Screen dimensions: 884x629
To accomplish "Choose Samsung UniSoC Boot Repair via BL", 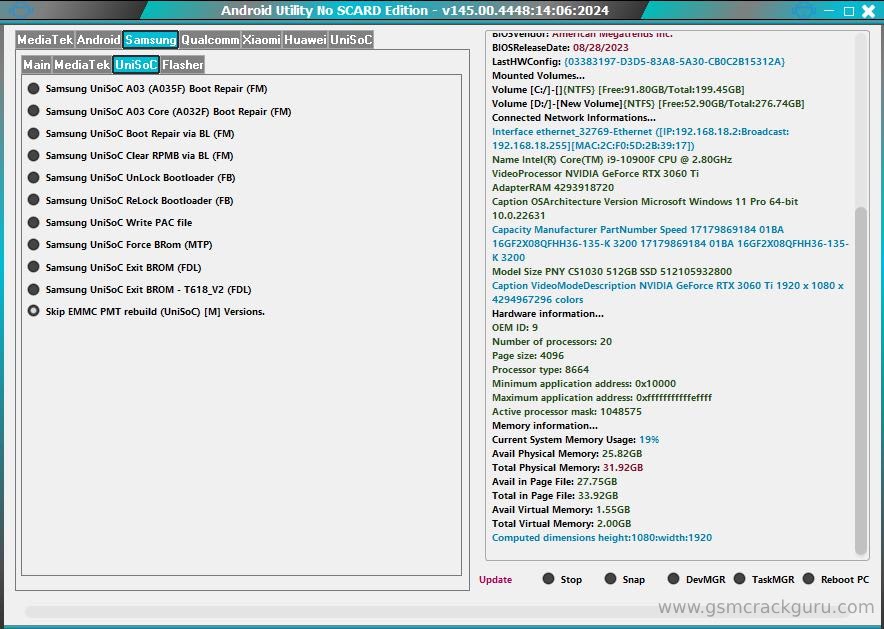I will pos(131,134).
